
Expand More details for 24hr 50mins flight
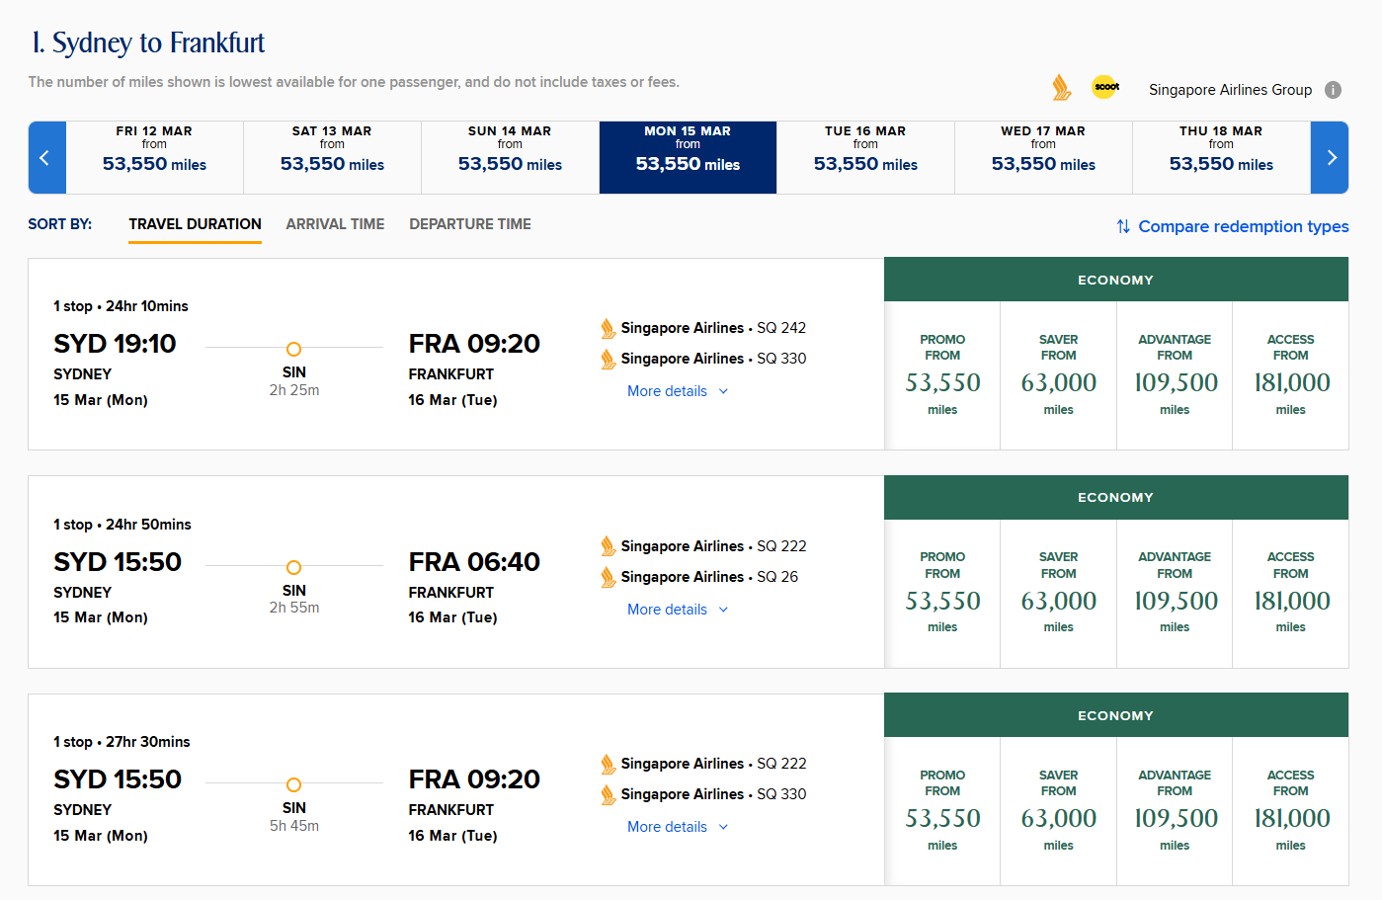(x=678, y=609)
